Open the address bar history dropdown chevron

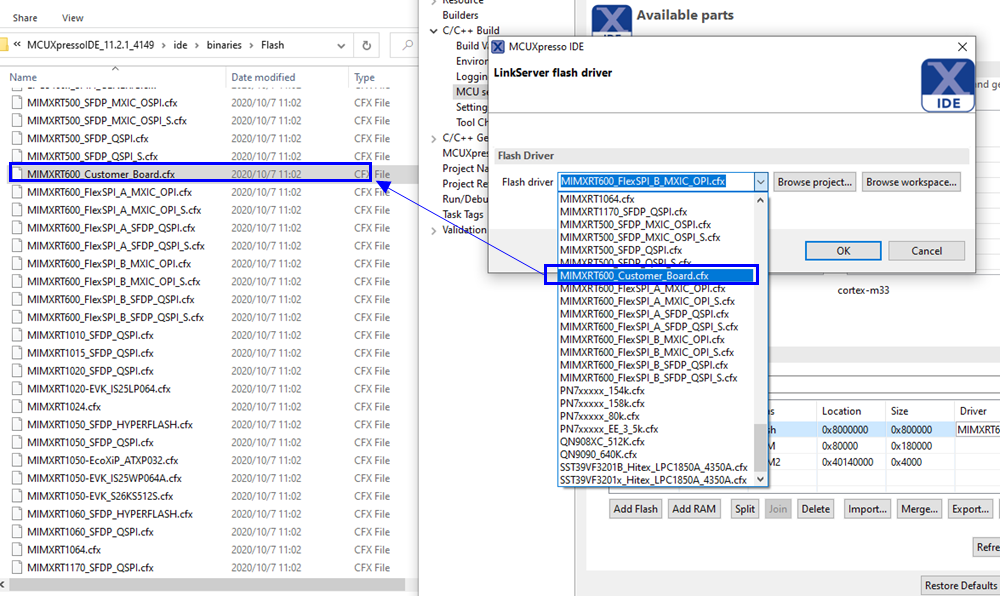(341, 45)
